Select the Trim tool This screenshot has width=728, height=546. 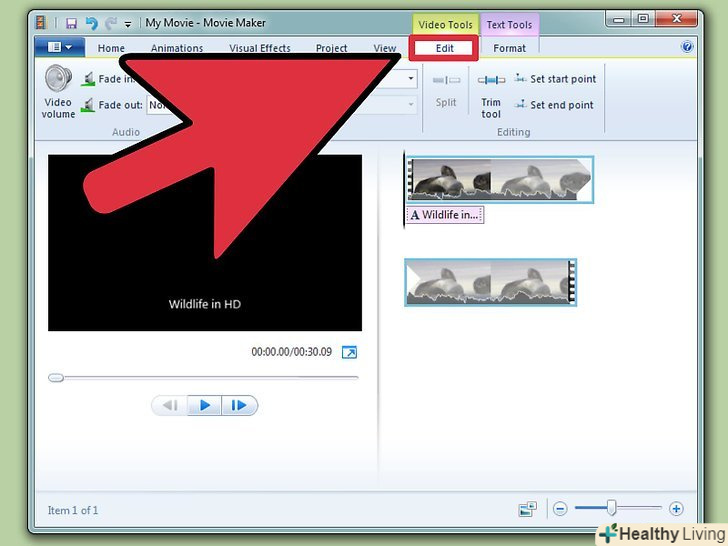pos(491,92)
